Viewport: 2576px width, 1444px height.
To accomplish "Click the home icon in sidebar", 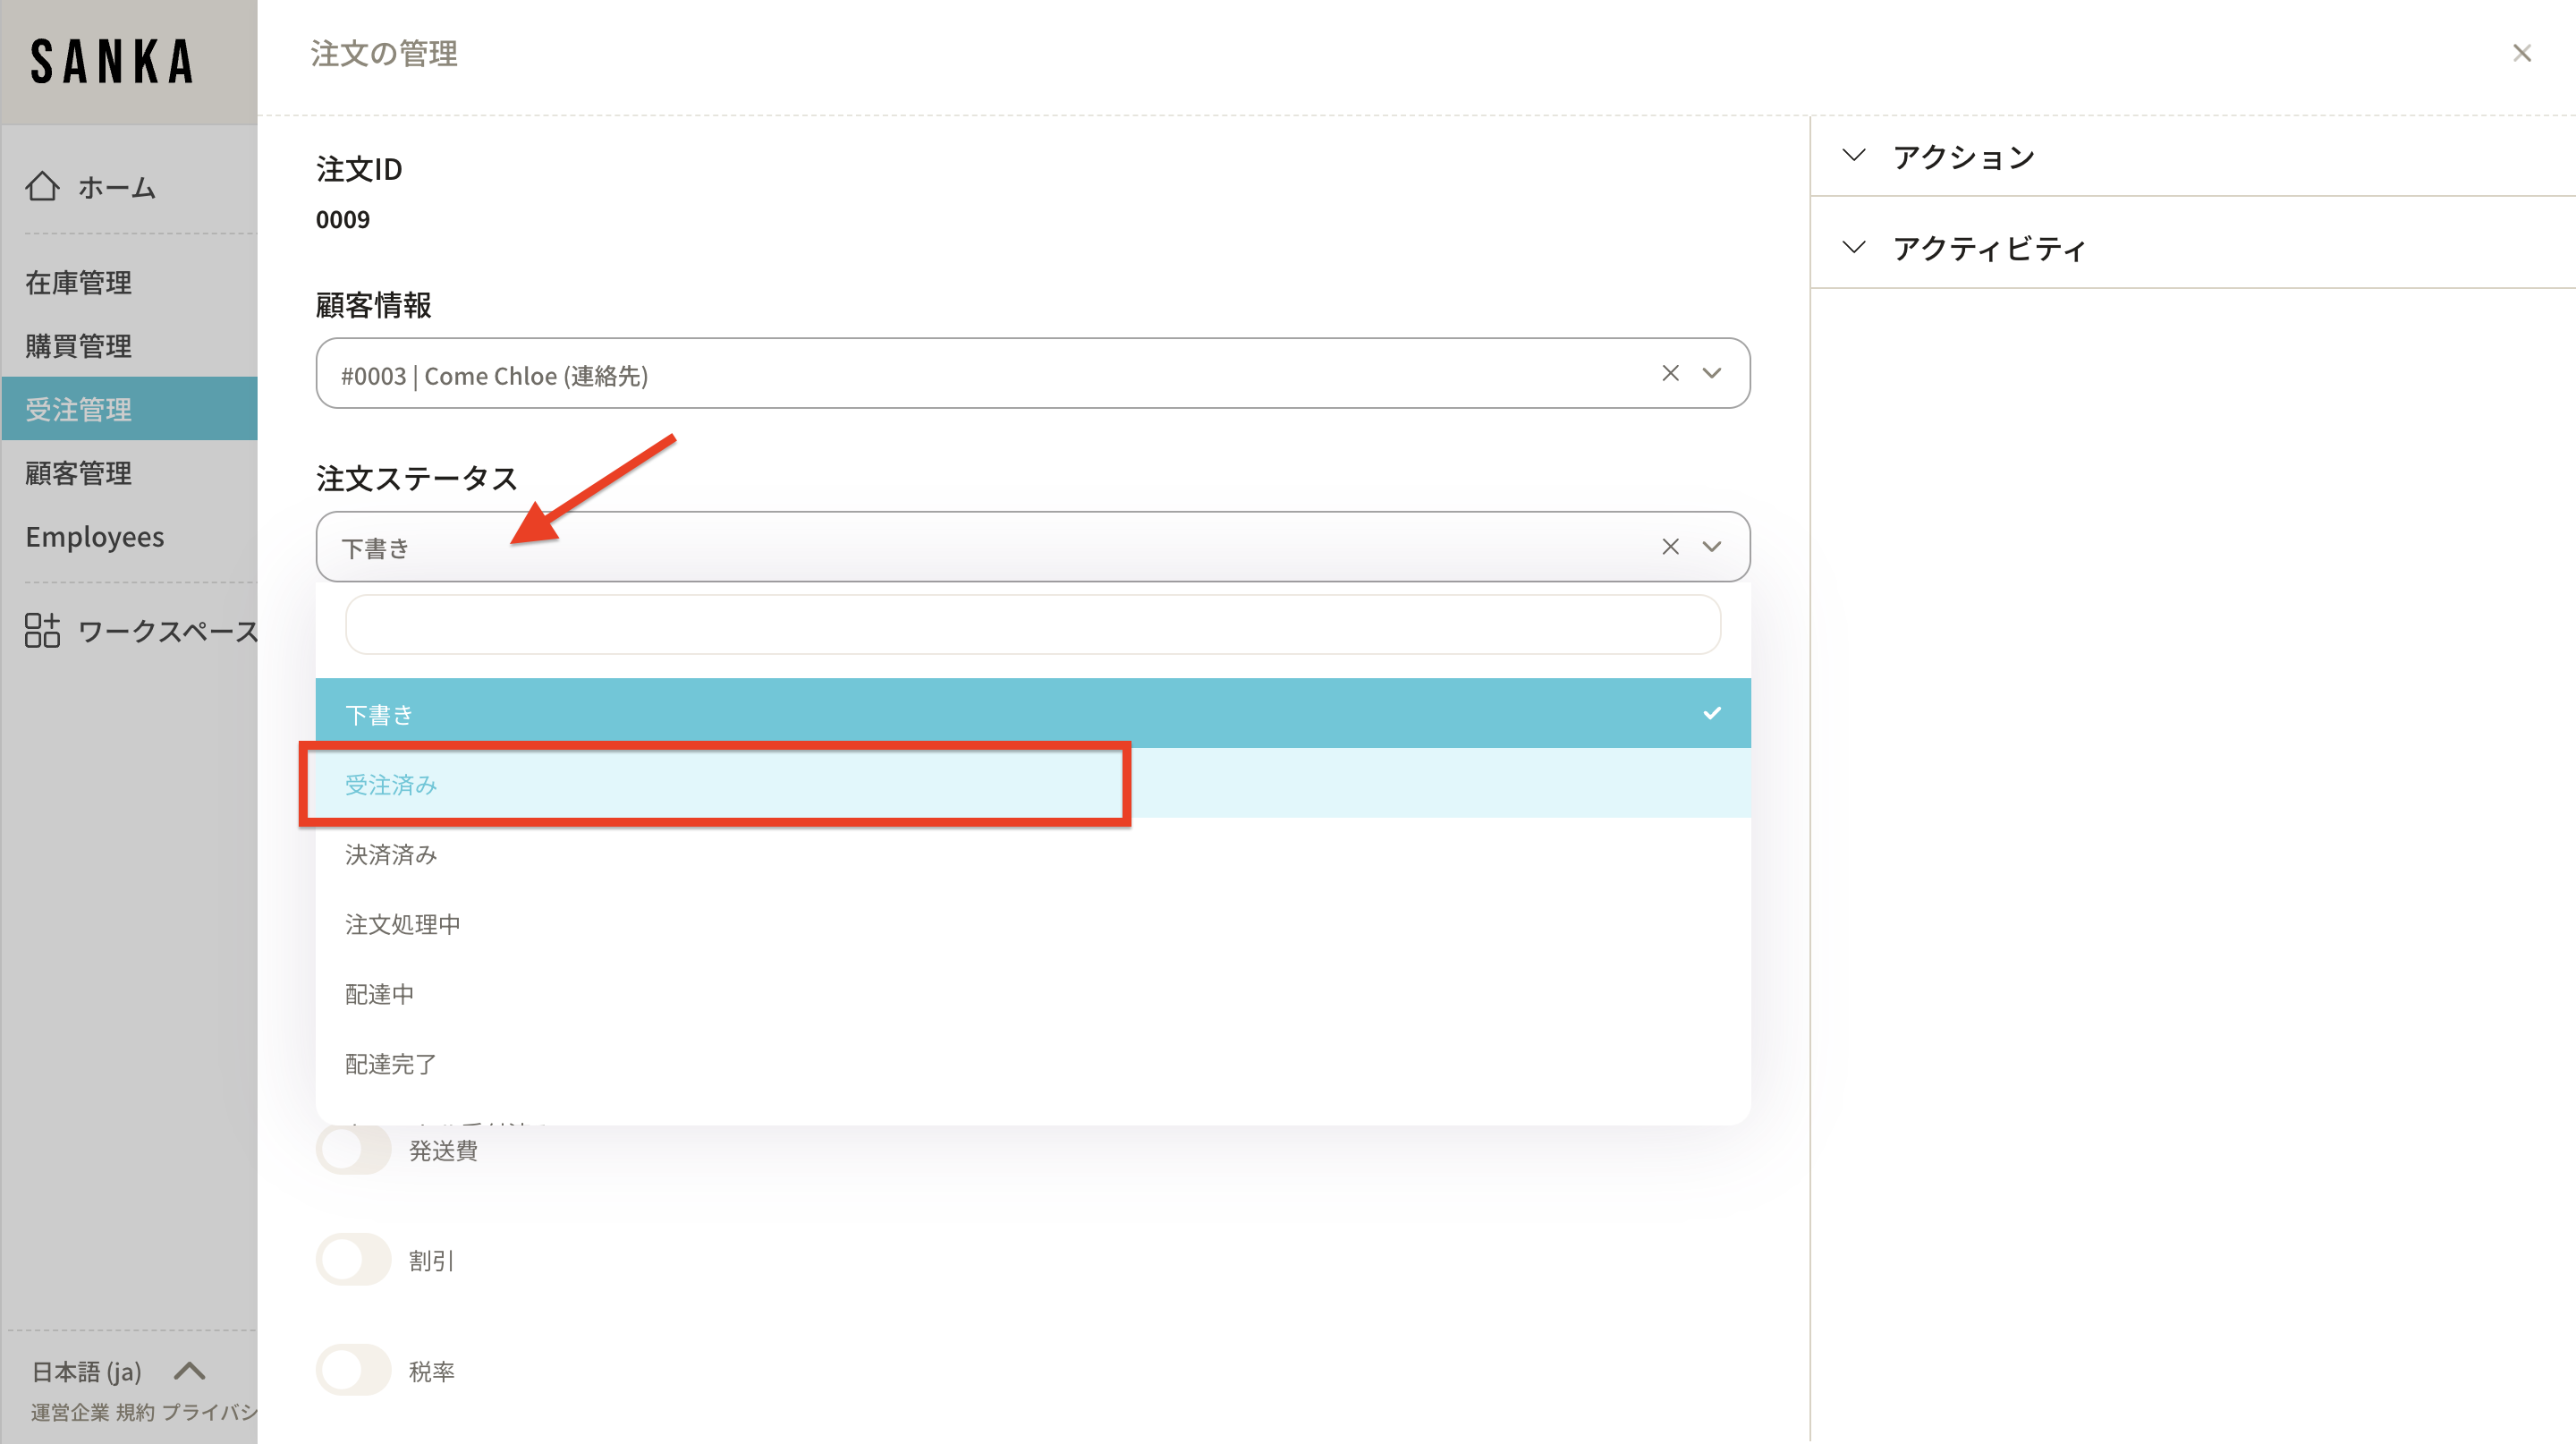I will [x=42, y=186].
